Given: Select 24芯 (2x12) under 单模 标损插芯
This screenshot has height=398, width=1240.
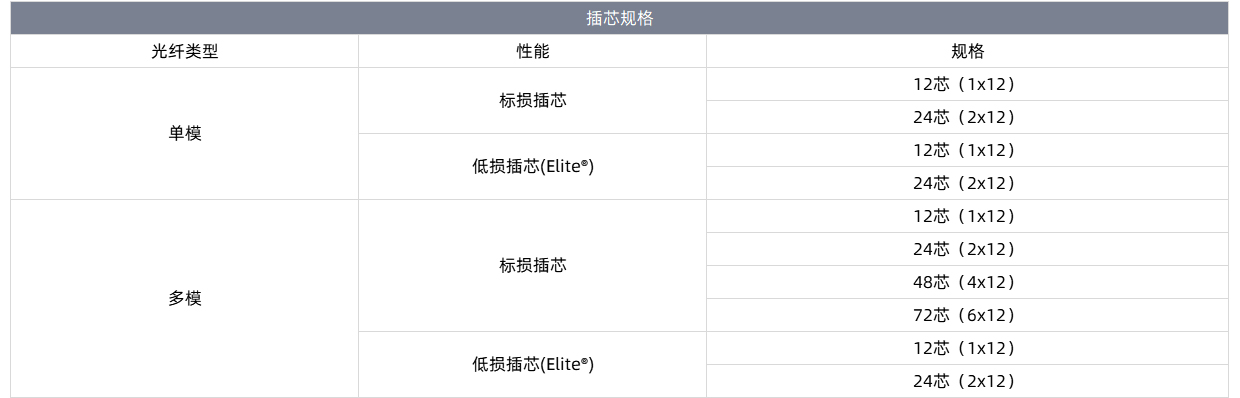Looking at the screenshot, I should tap(967, 117).
